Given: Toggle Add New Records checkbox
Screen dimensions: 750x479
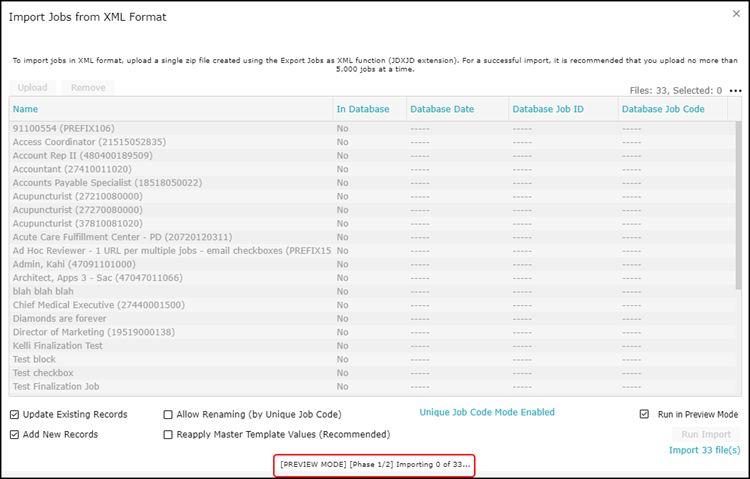Looking at the screenshot, I should coord(14,435).
